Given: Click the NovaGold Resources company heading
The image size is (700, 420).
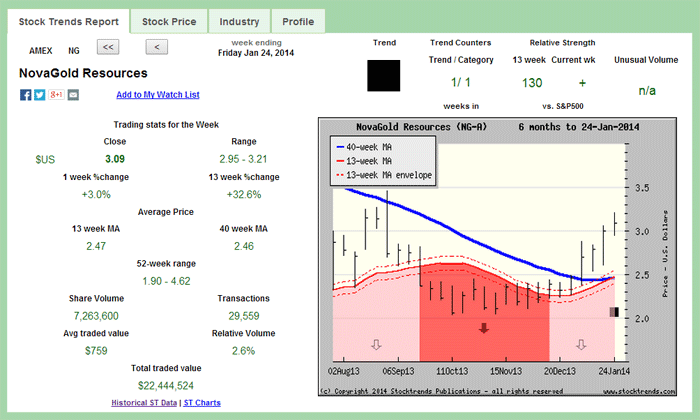Looking at the screenshot, I should 83,73.
